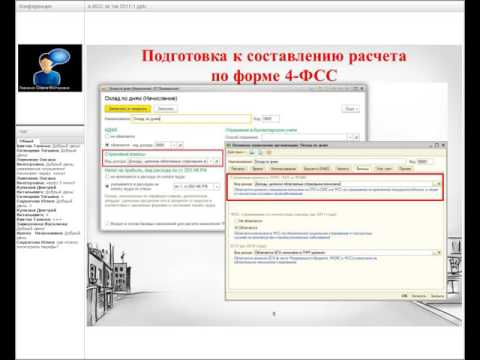Click the speaker avatar thumbnail
Screen dimensions: 480x360
[x=50, y=68]
